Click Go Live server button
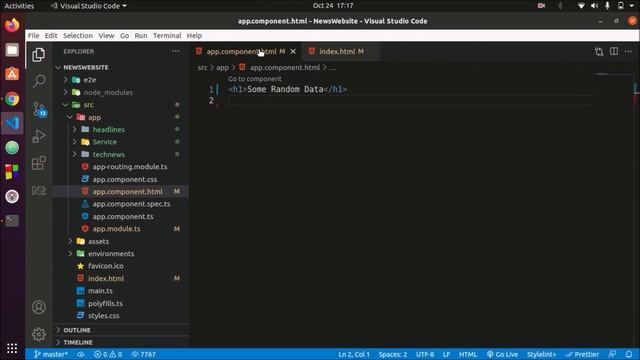 (502, 354)
